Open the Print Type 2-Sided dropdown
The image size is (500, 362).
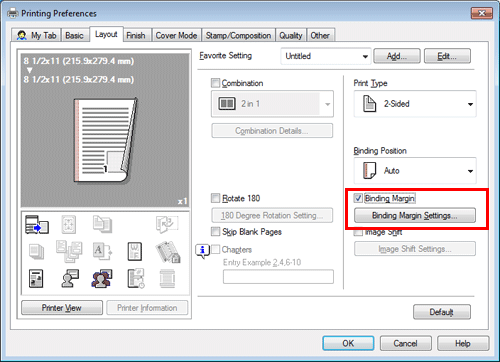click(x=415, y=104)
